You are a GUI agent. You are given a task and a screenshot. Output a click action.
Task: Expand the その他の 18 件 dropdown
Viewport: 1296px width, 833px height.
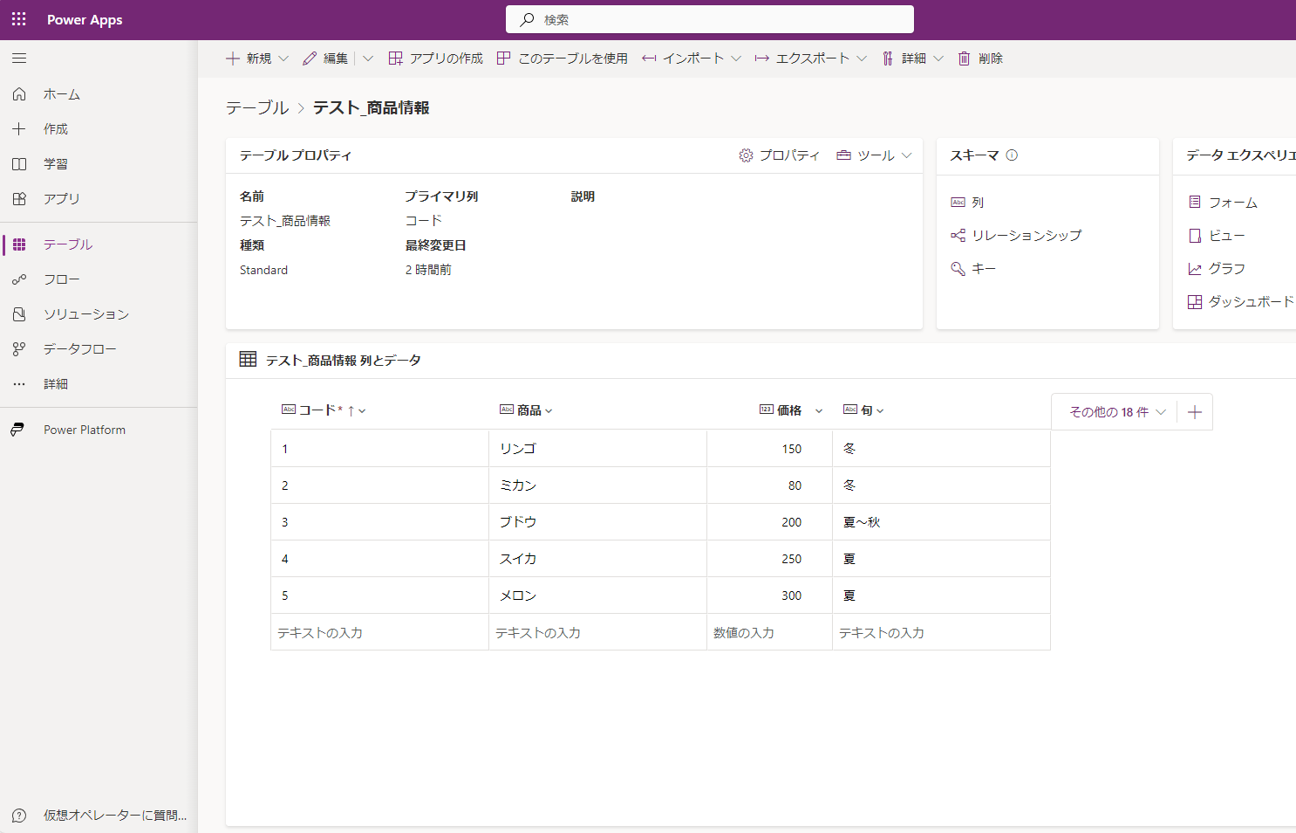point(1110,410)
